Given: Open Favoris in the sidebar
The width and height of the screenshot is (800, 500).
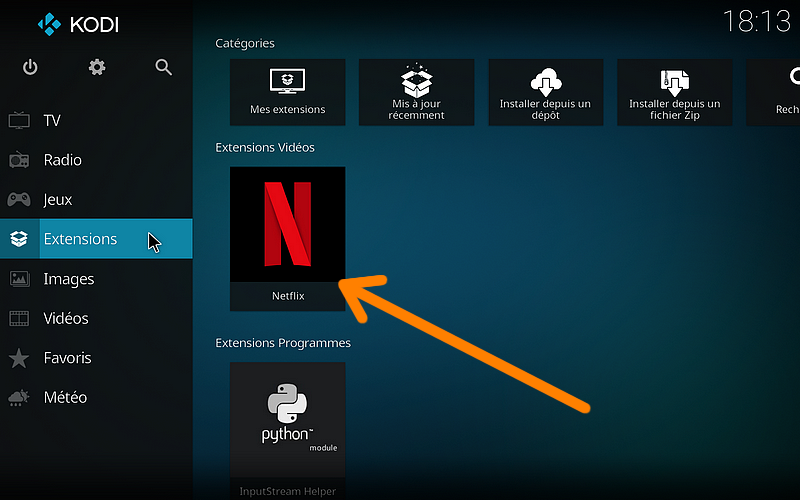Looking at the screenshot, I should tap(96, 358).
